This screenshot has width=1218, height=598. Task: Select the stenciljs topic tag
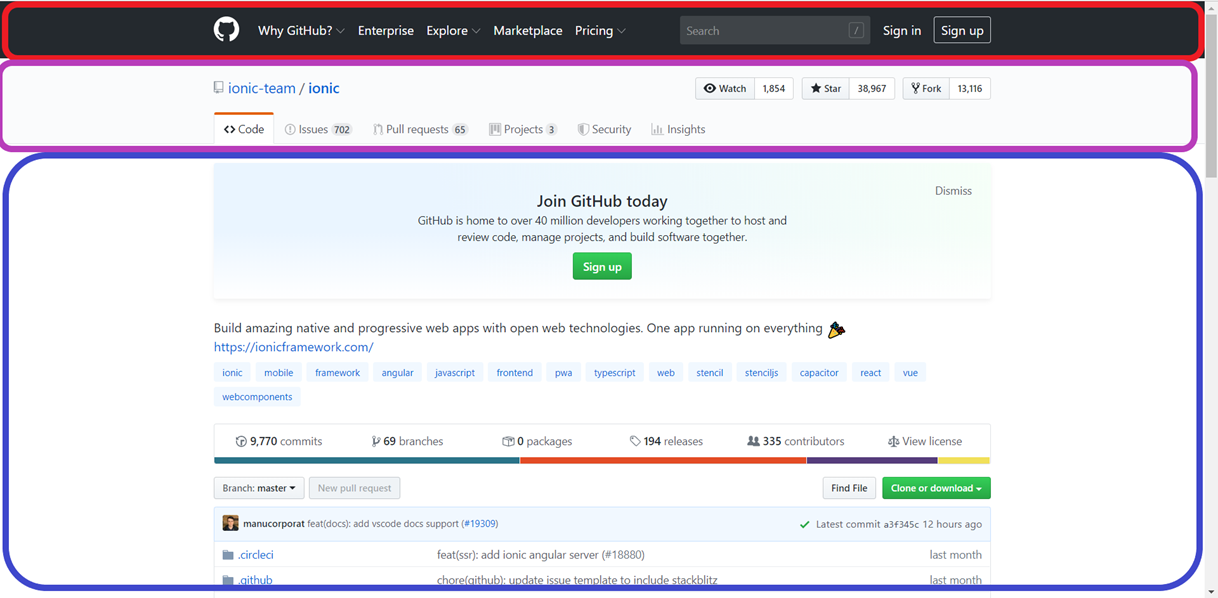(761, 373)
